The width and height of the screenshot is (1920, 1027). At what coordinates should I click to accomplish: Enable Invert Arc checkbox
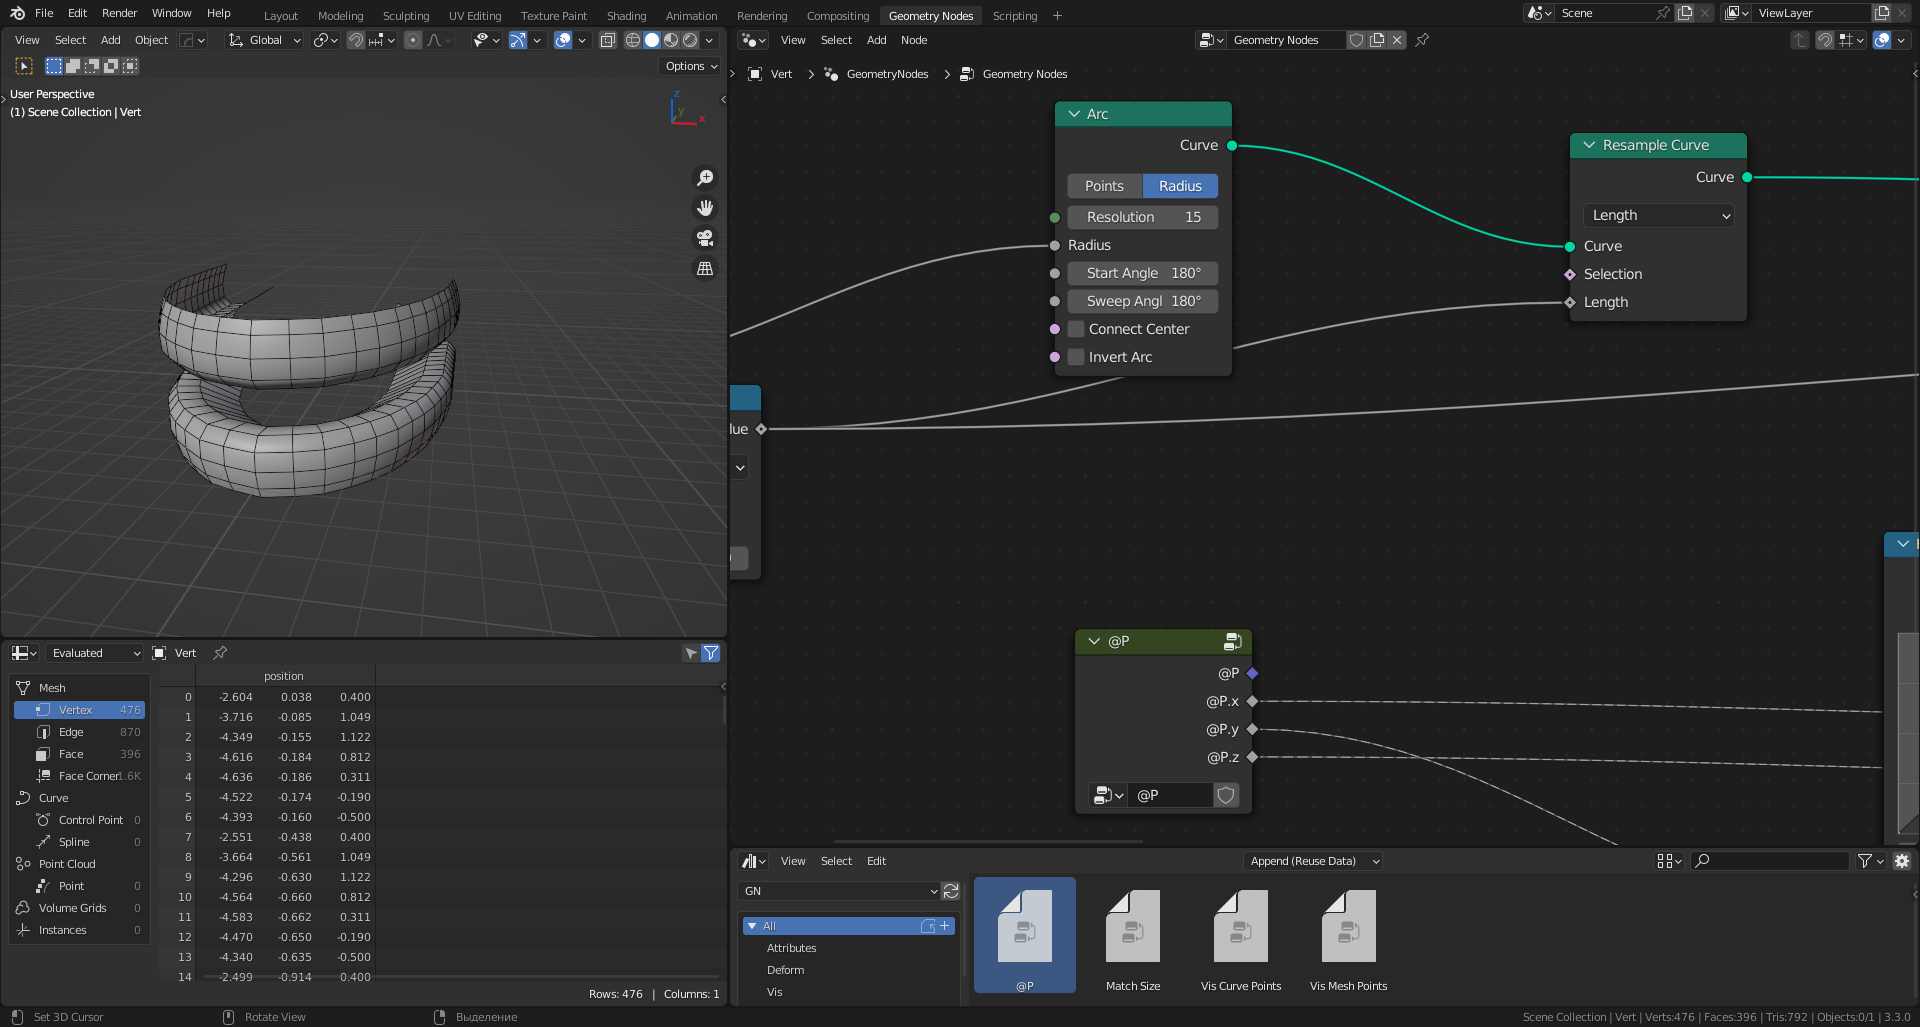1077,357
